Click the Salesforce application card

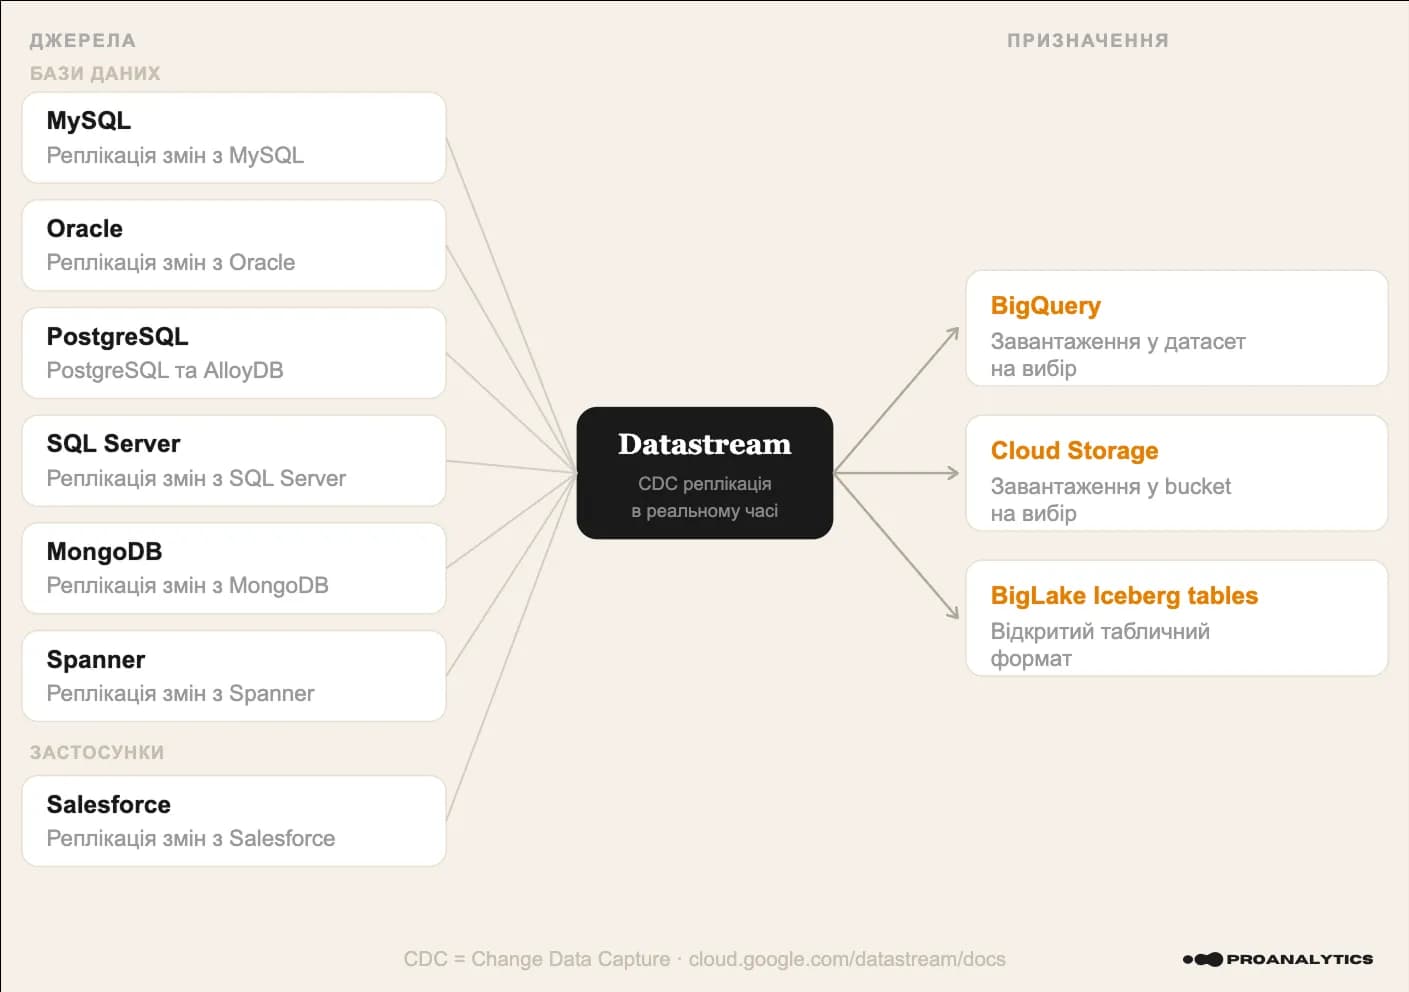tap(233, 821)
